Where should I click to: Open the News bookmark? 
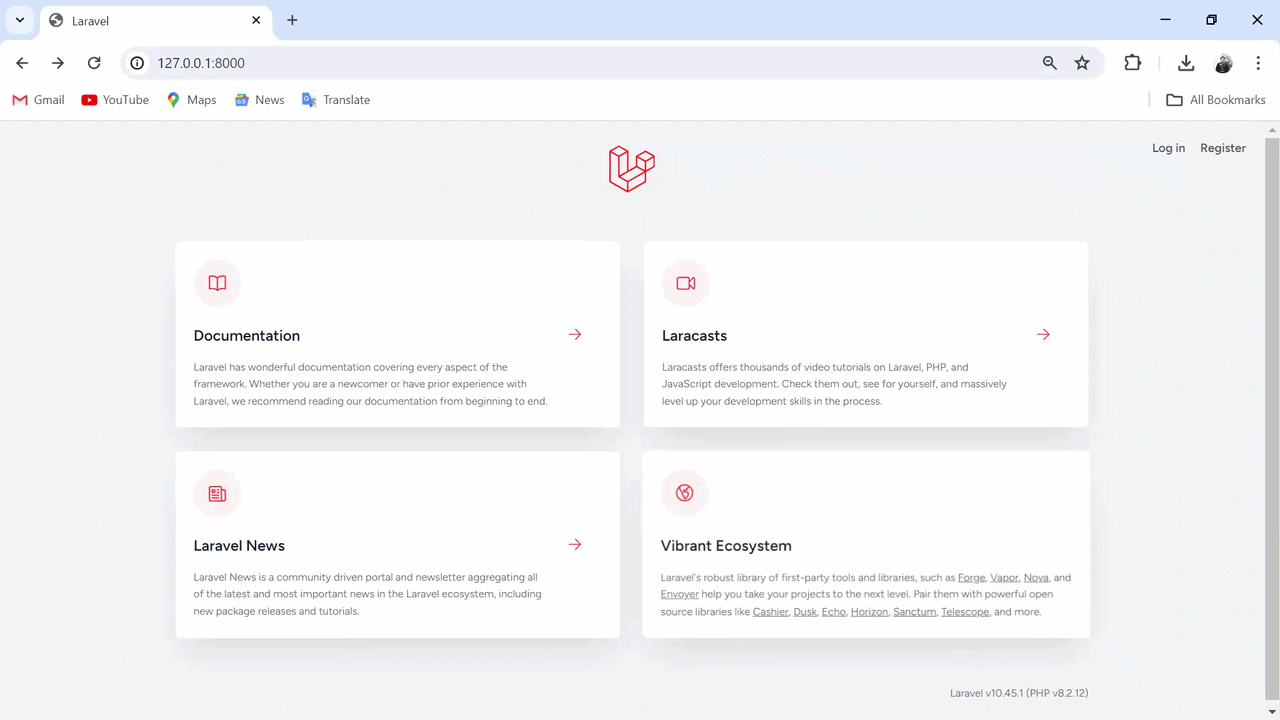(x=259, y=100)
